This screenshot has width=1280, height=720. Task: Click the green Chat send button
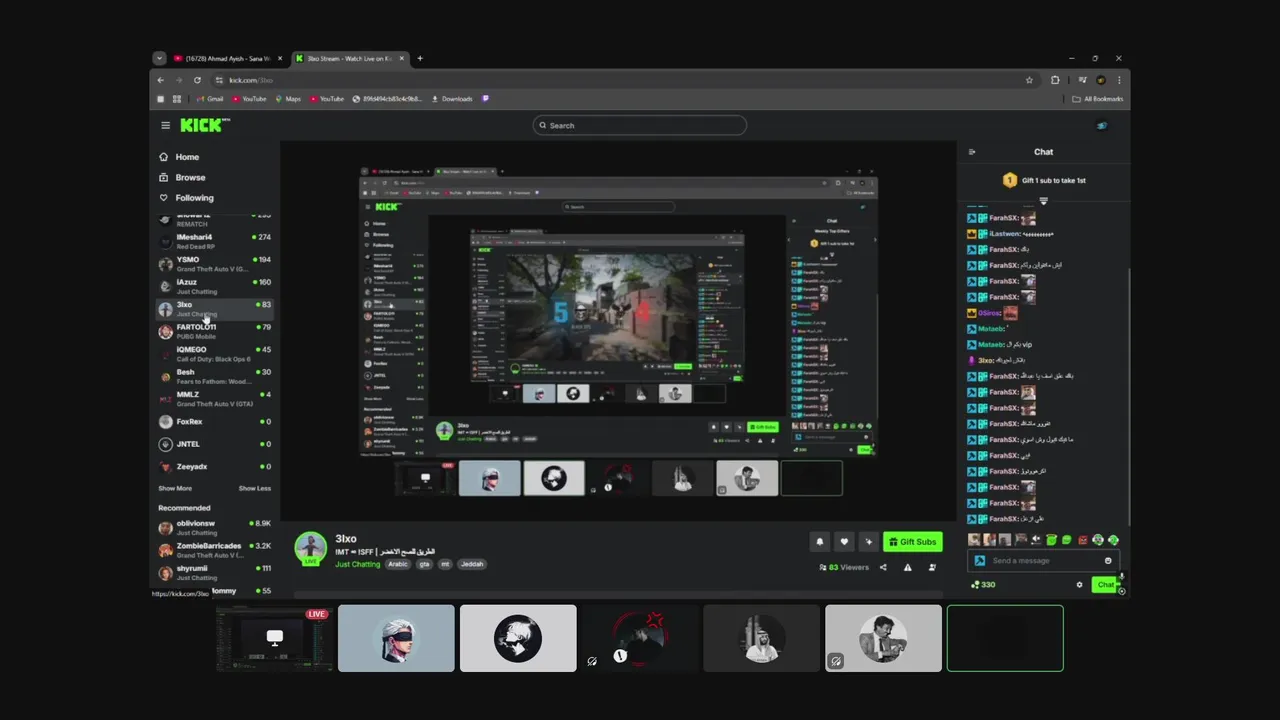1105,585
